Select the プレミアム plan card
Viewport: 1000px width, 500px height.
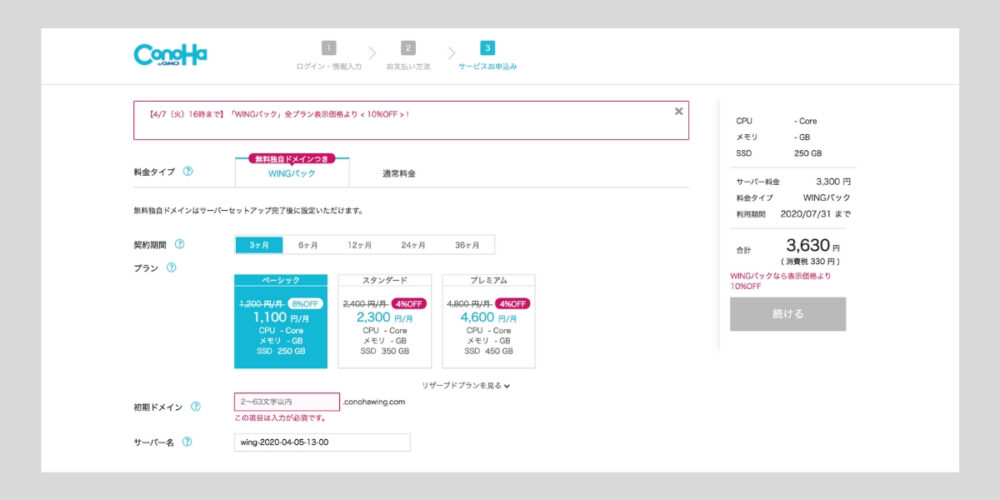tap(489, 321)
